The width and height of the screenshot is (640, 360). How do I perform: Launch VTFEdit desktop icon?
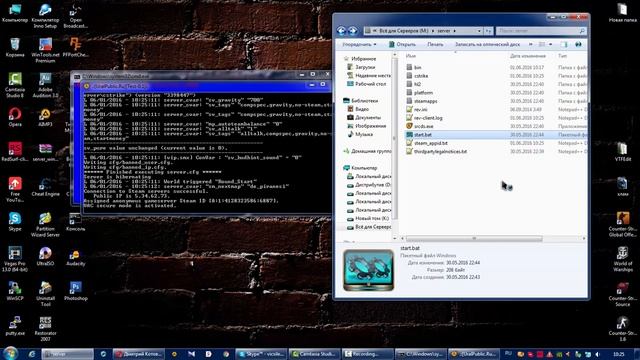click(x=622, y=152)
